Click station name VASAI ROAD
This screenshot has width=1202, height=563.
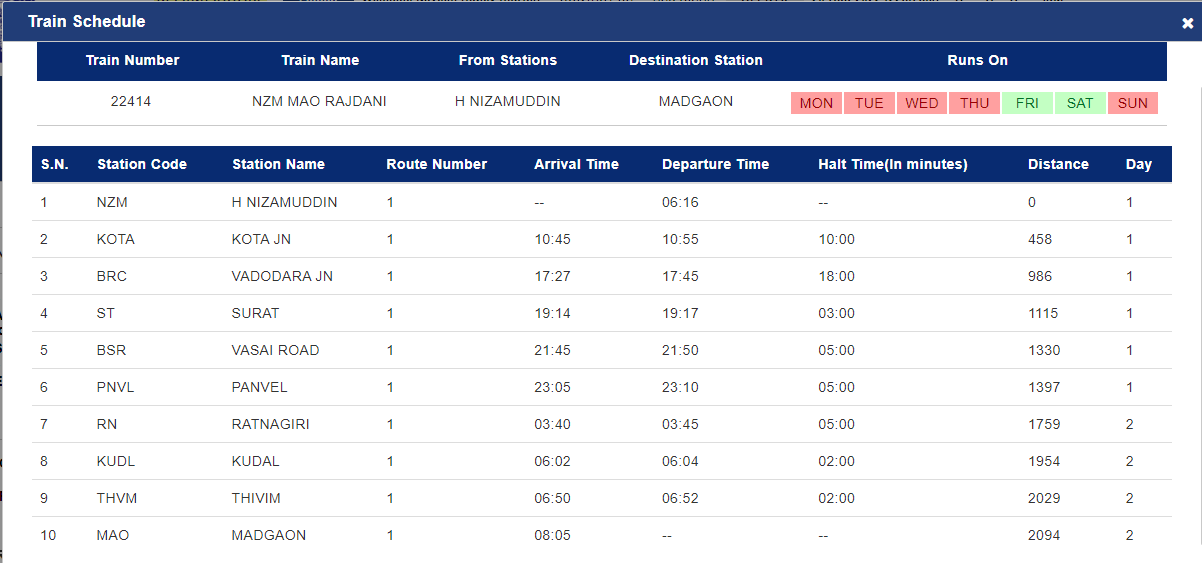275,350
